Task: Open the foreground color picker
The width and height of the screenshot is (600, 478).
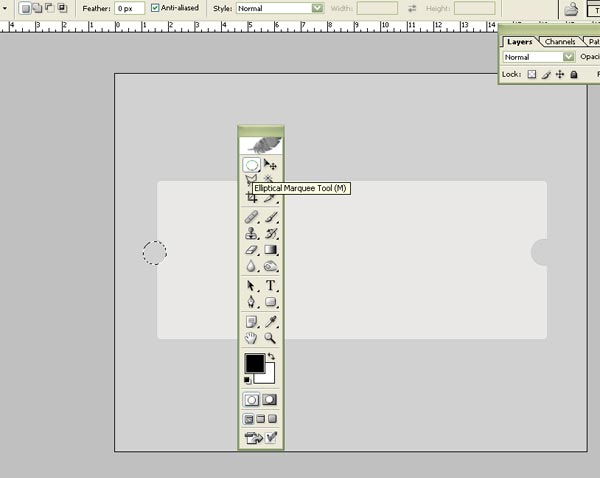Action: 254,363
